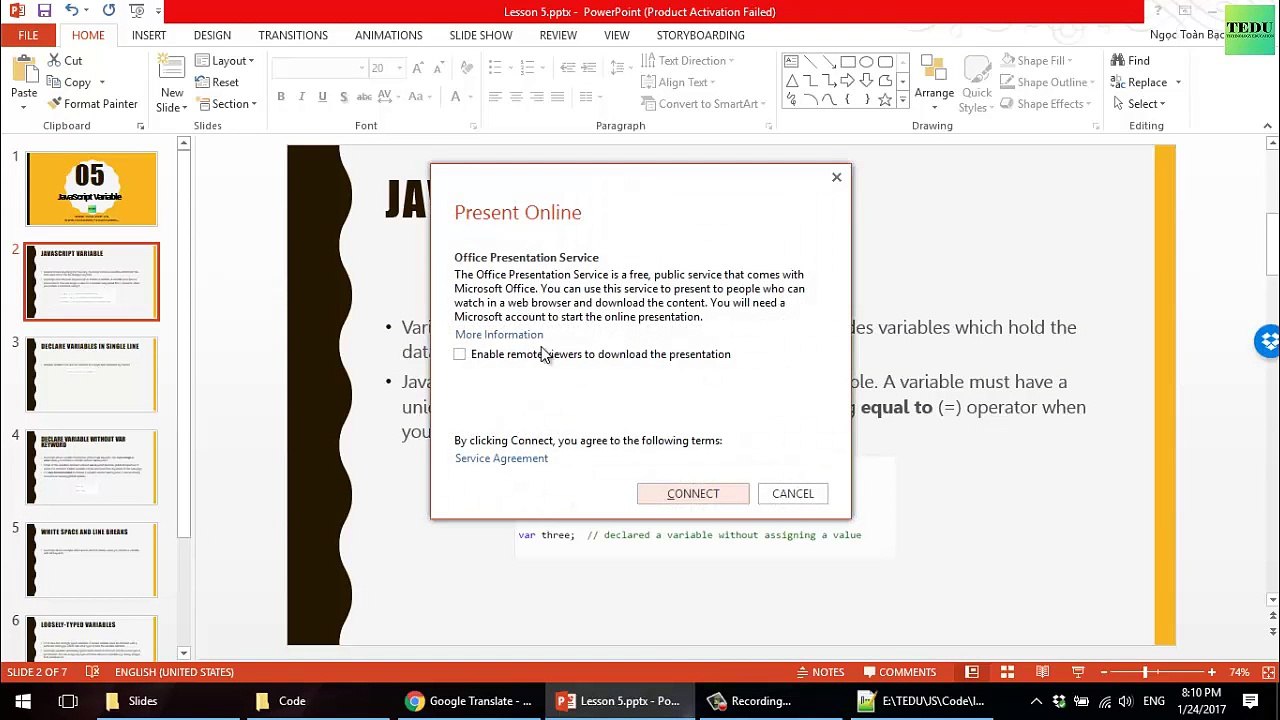The image size is (1280, 720).
Task: Adjust the zoom slider handle
Action: [1145, 672]
